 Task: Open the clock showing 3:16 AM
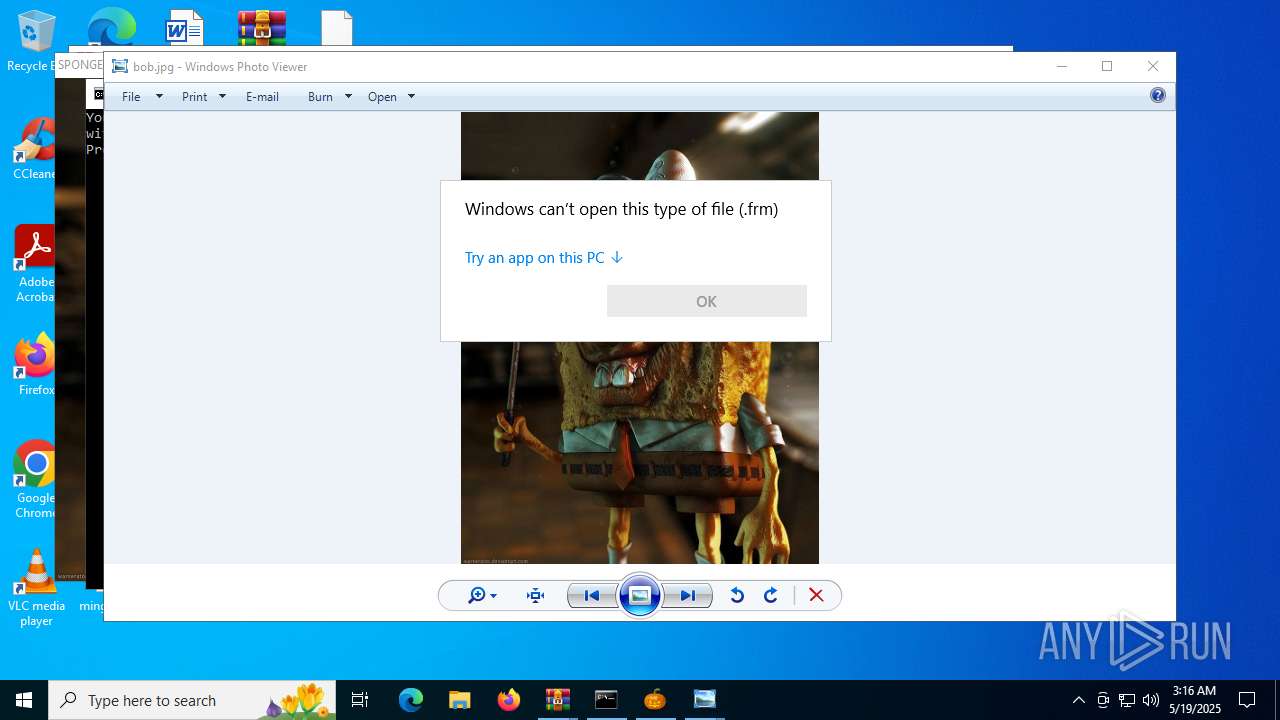tap(1196, 700)
